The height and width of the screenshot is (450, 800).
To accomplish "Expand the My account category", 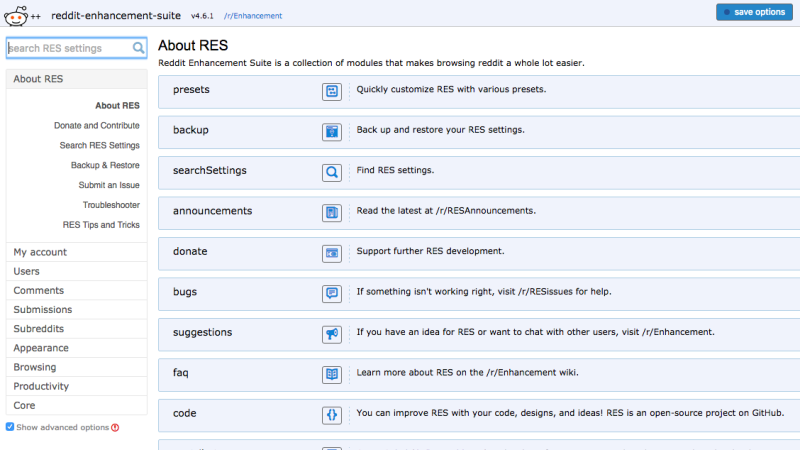I will coord(77,252).
